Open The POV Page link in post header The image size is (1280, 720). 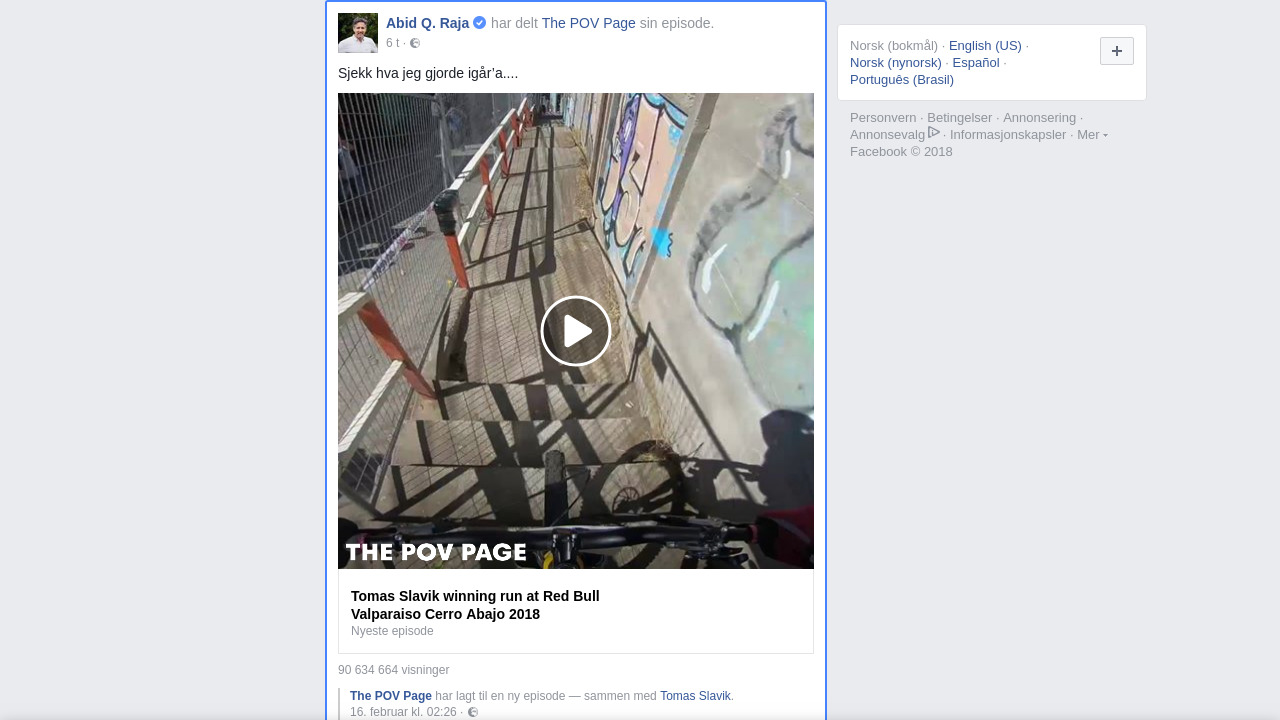(588, 23)
